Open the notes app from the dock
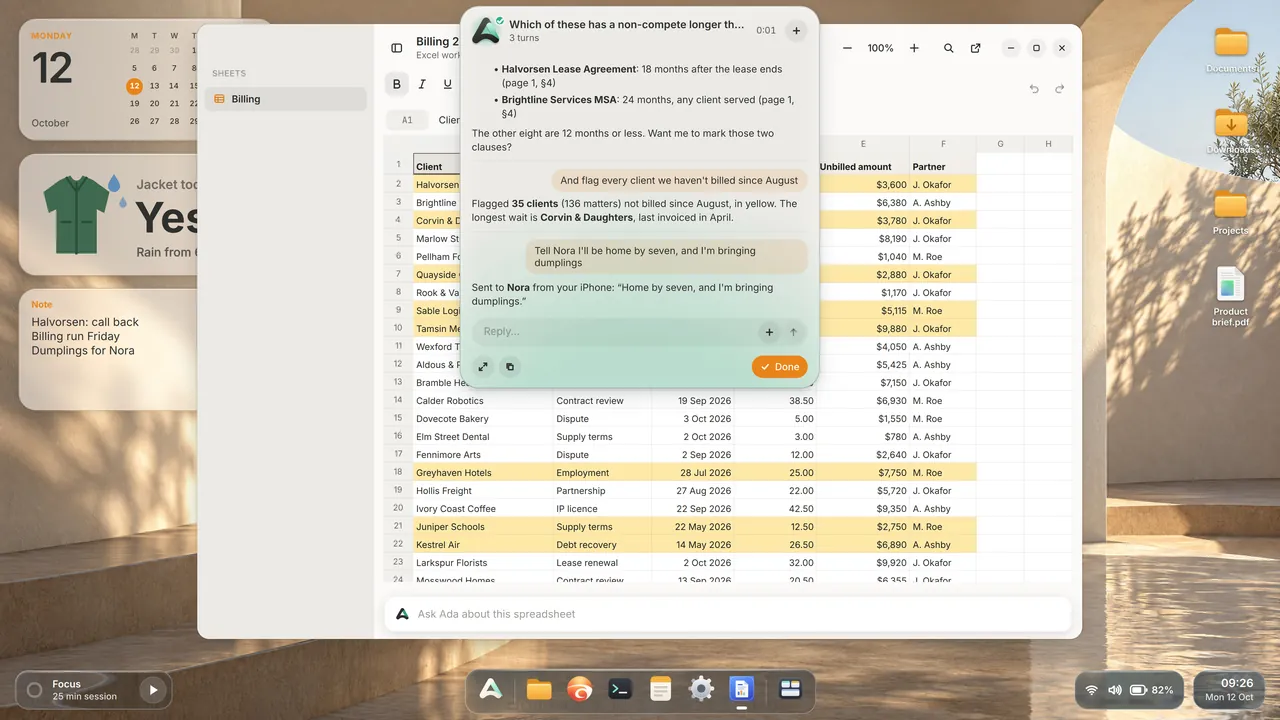Viewport: 1280px width, 720px height. tap(660, 689)
